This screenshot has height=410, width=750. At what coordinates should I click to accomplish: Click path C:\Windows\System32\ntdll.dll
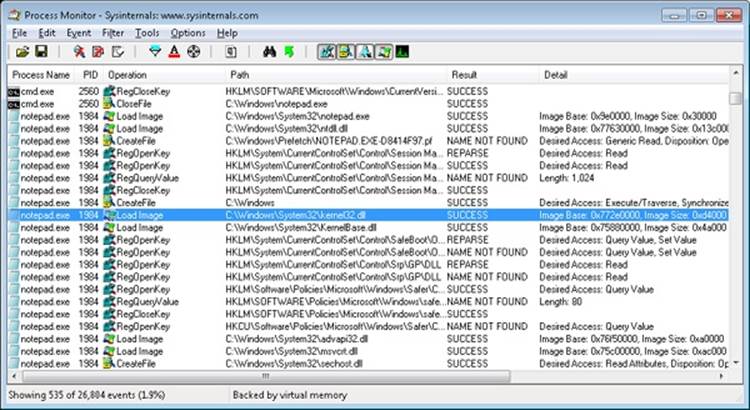point(287,129)
